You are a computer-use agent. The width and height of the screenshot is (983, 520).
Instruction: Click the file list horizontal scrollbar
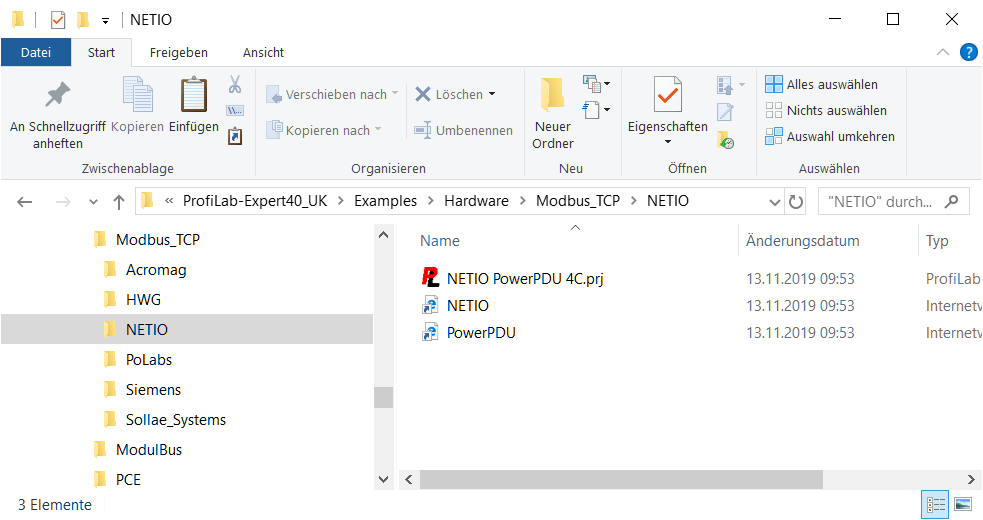point(621,480)
